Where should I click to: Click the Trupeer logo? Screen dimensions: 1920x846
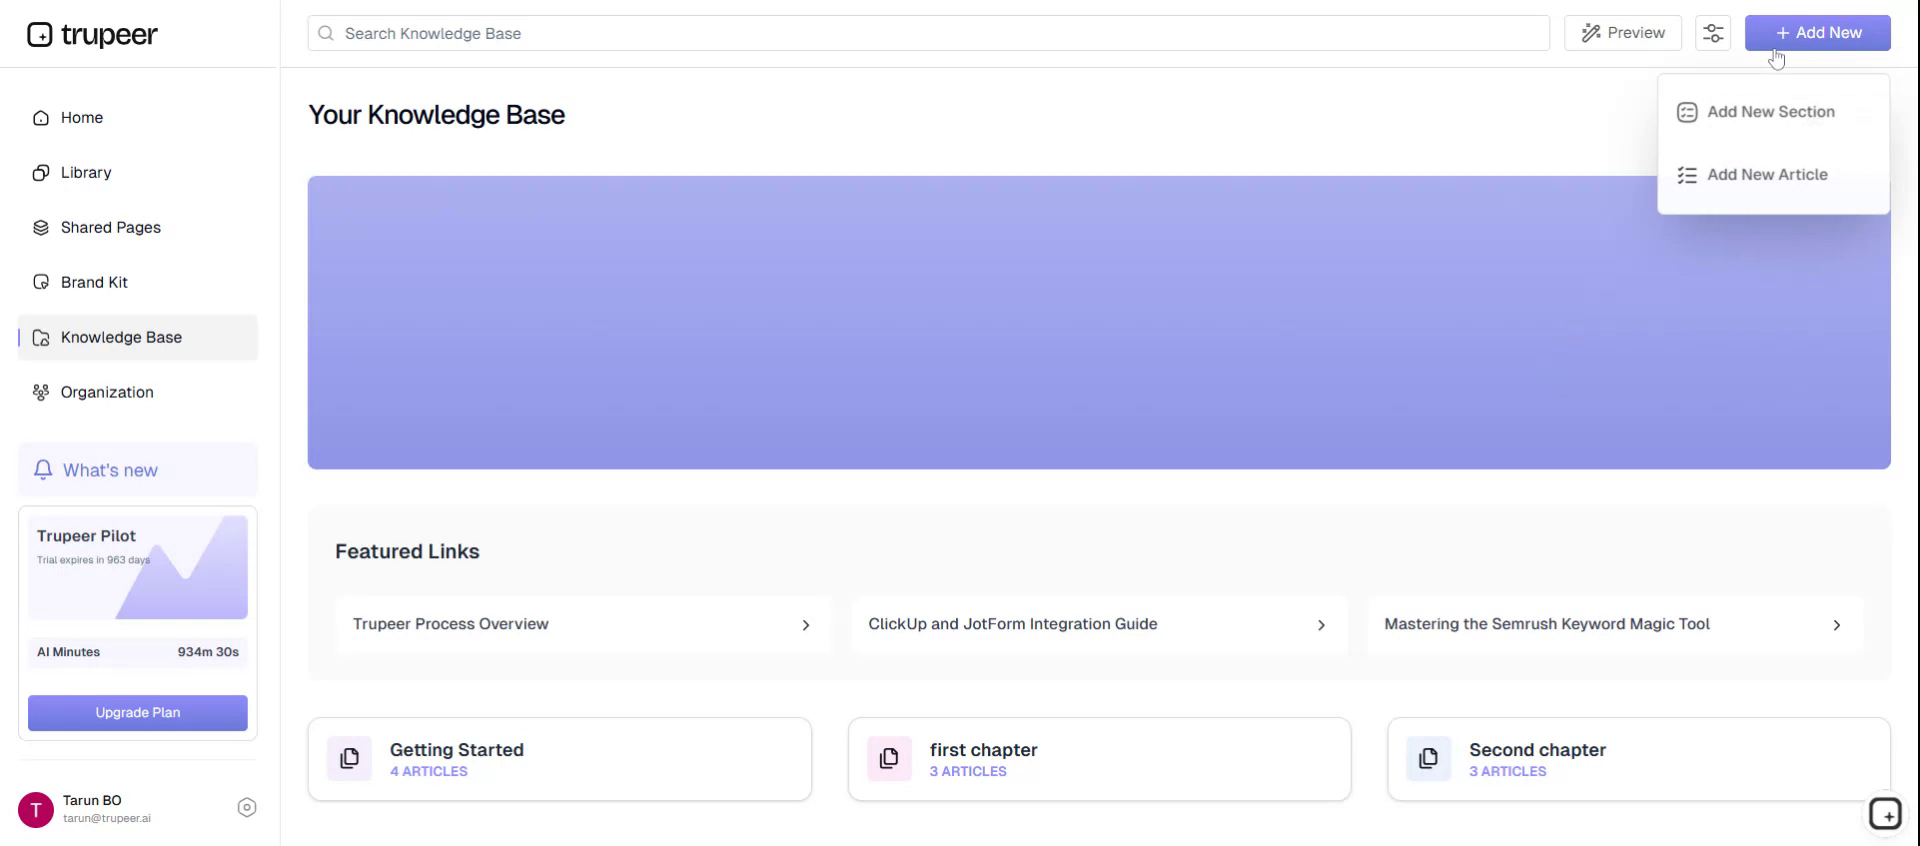[x=92, y=35]
